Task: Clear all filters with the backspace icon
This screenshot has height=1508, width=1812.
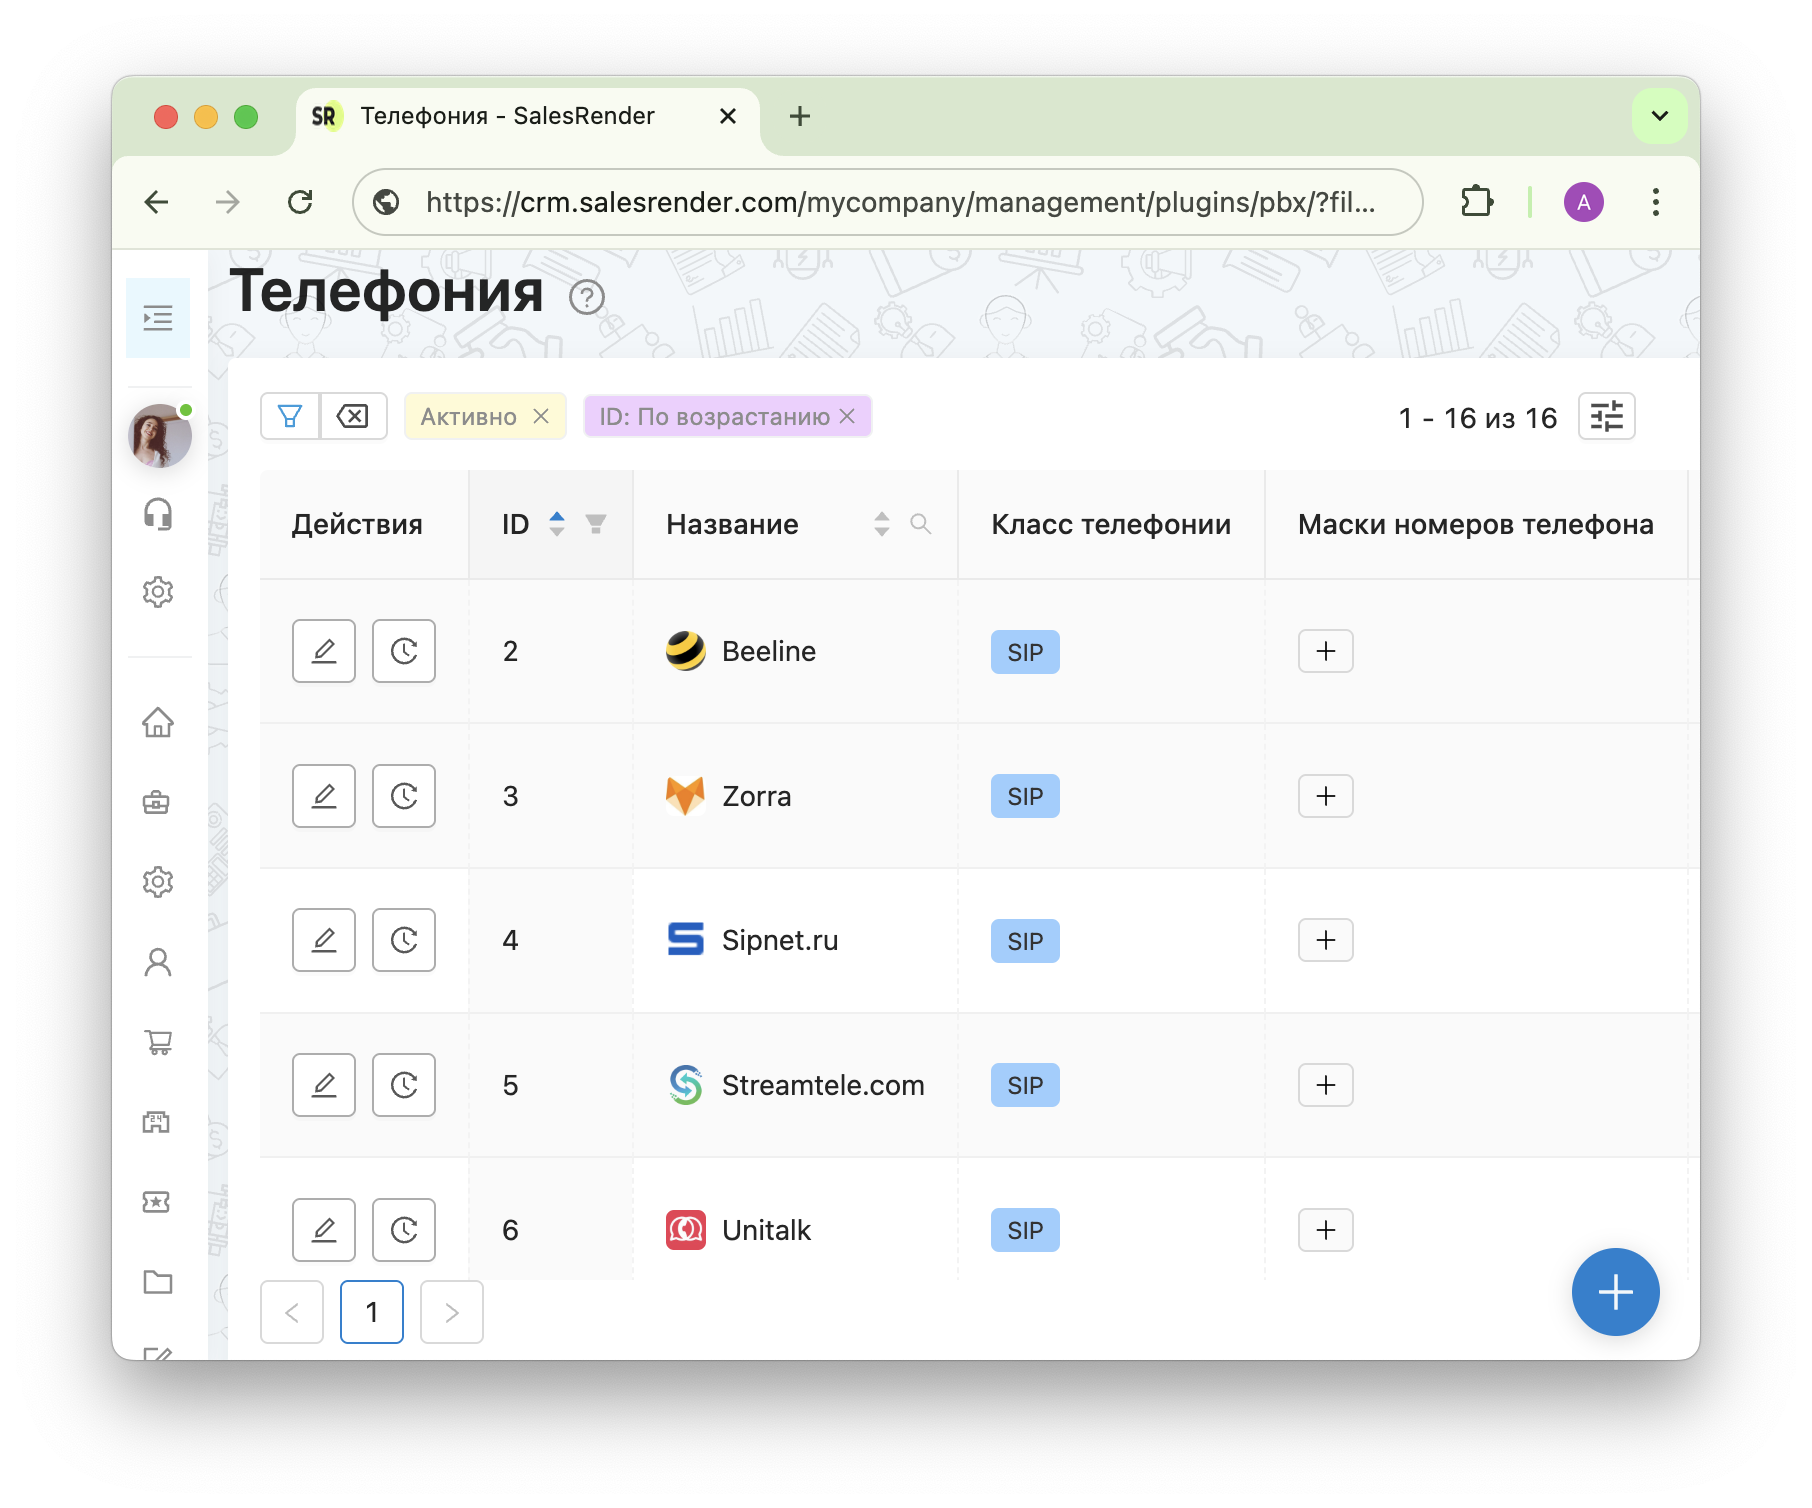Action: pyautogui.click(x=353, y=416)
